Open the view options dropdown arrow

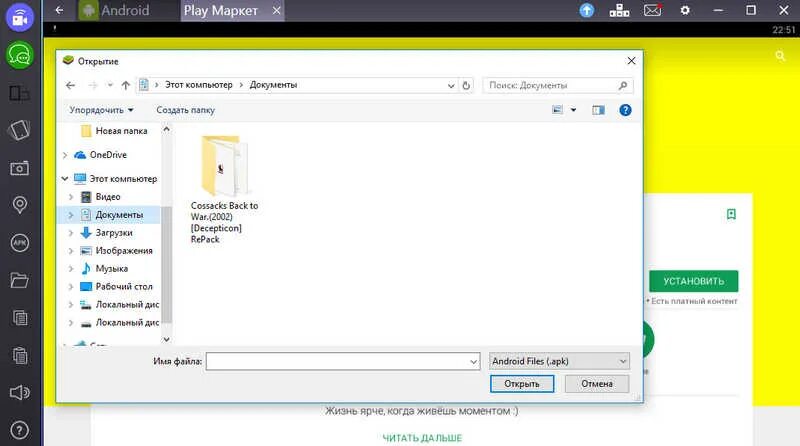[573, 110]
